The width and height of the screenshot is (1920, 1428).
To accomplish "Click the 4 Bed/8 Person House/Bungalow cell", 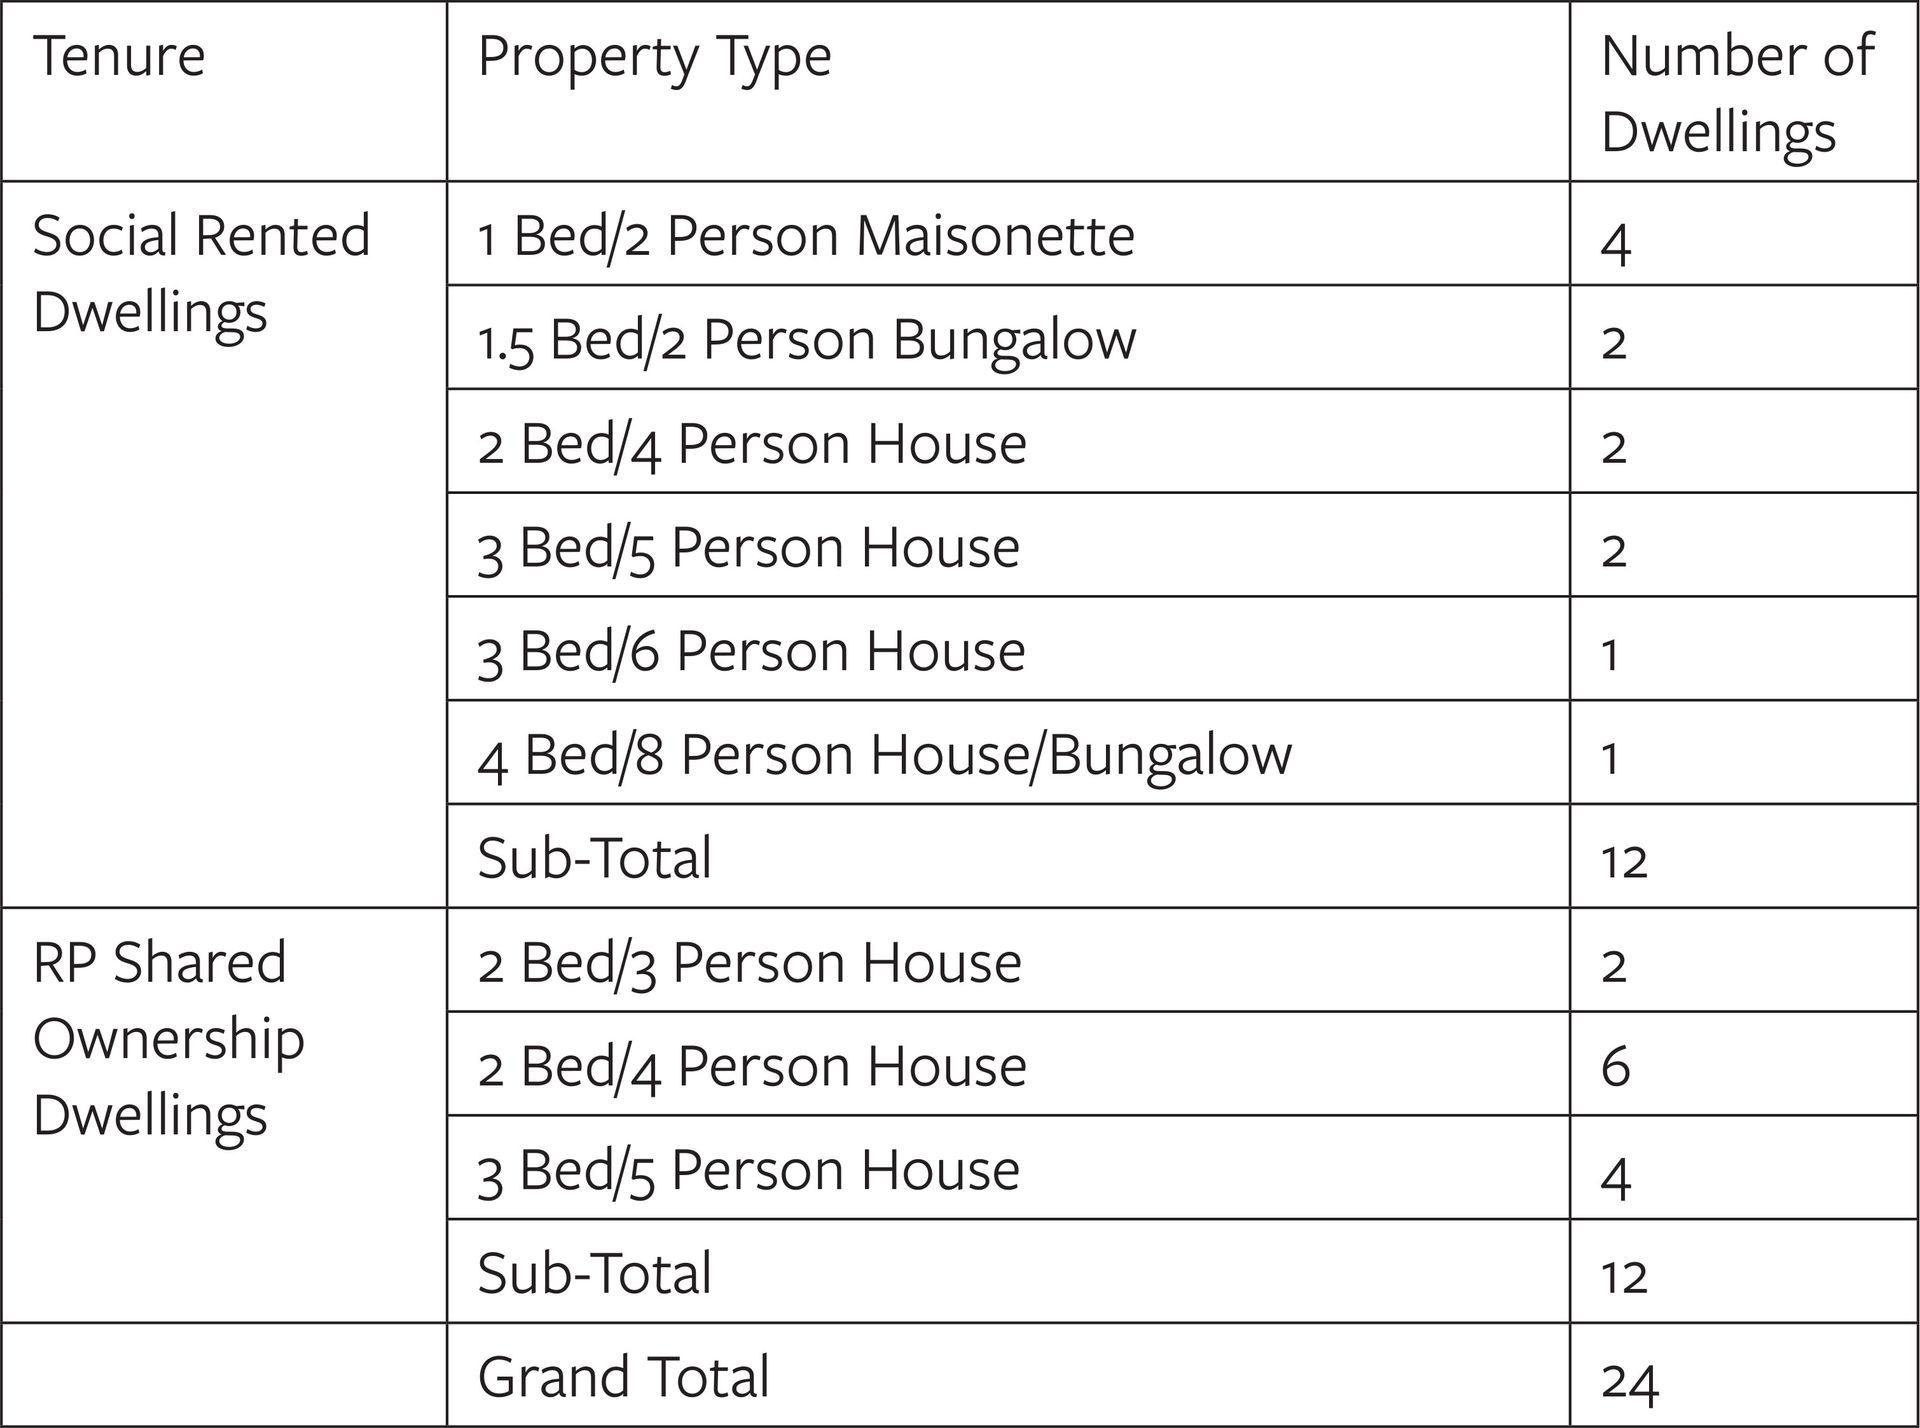I will point(1008,752).
